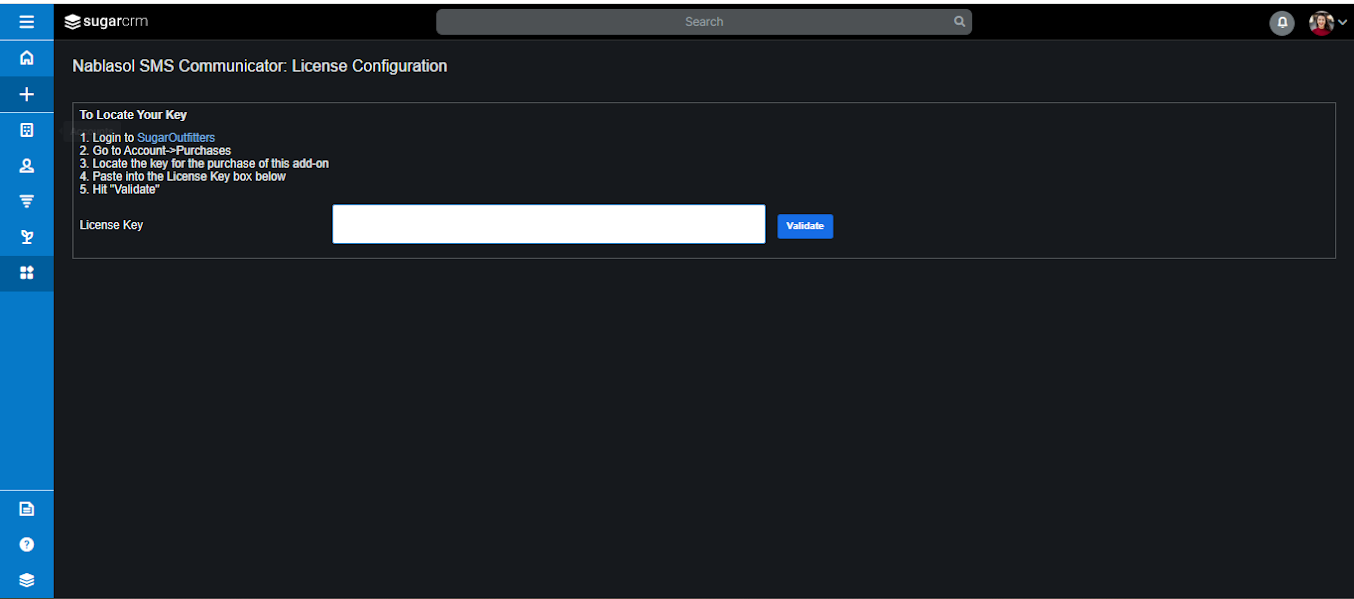The width and height of the screenshot is (1354, 599).
Task: Open the document icon in lower sidebar
Action: point(27,508)
